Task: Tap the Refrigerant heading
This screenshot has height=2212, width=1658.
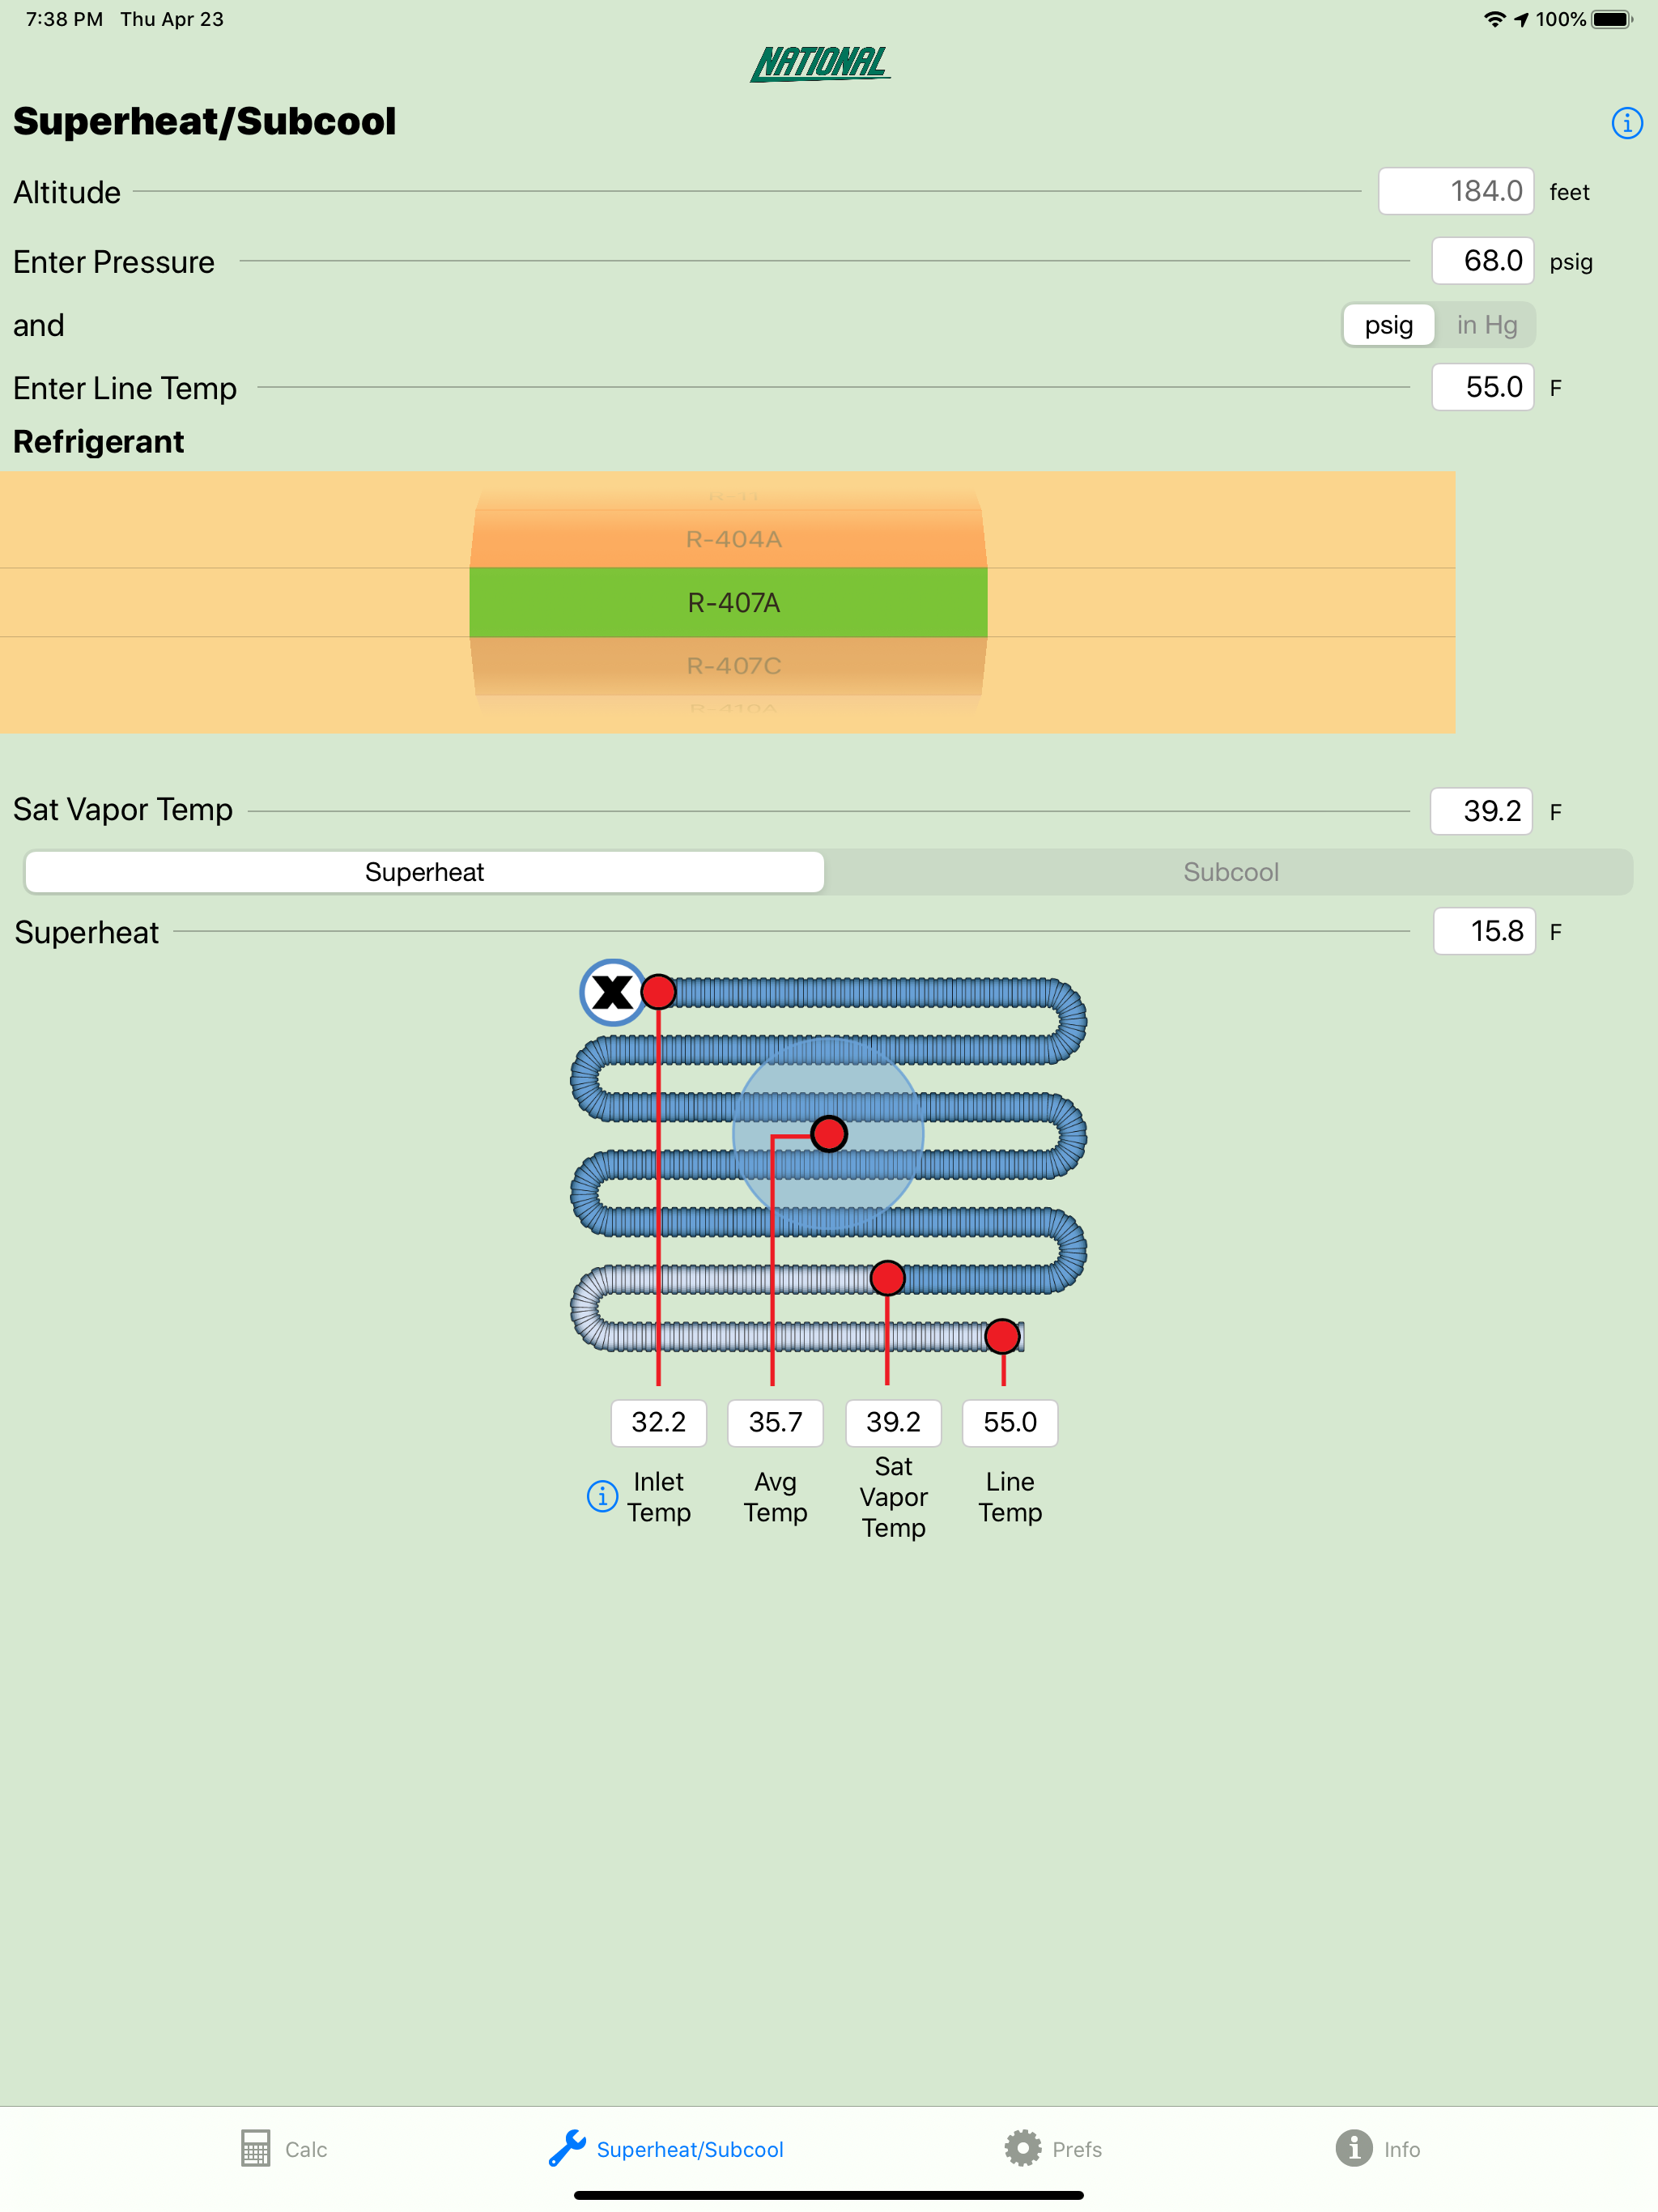Action: click(x=98, y=442)
